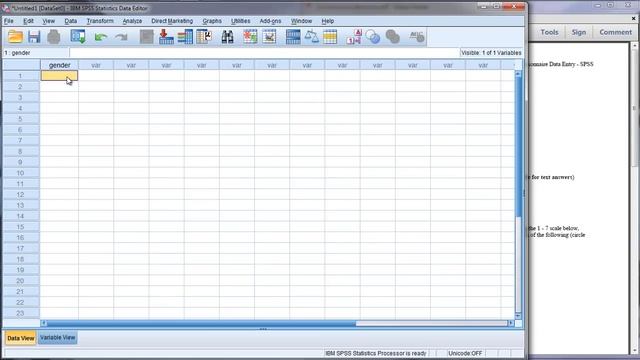Click the Split file icon
640x360 pixels.
(x=293, y=37)
